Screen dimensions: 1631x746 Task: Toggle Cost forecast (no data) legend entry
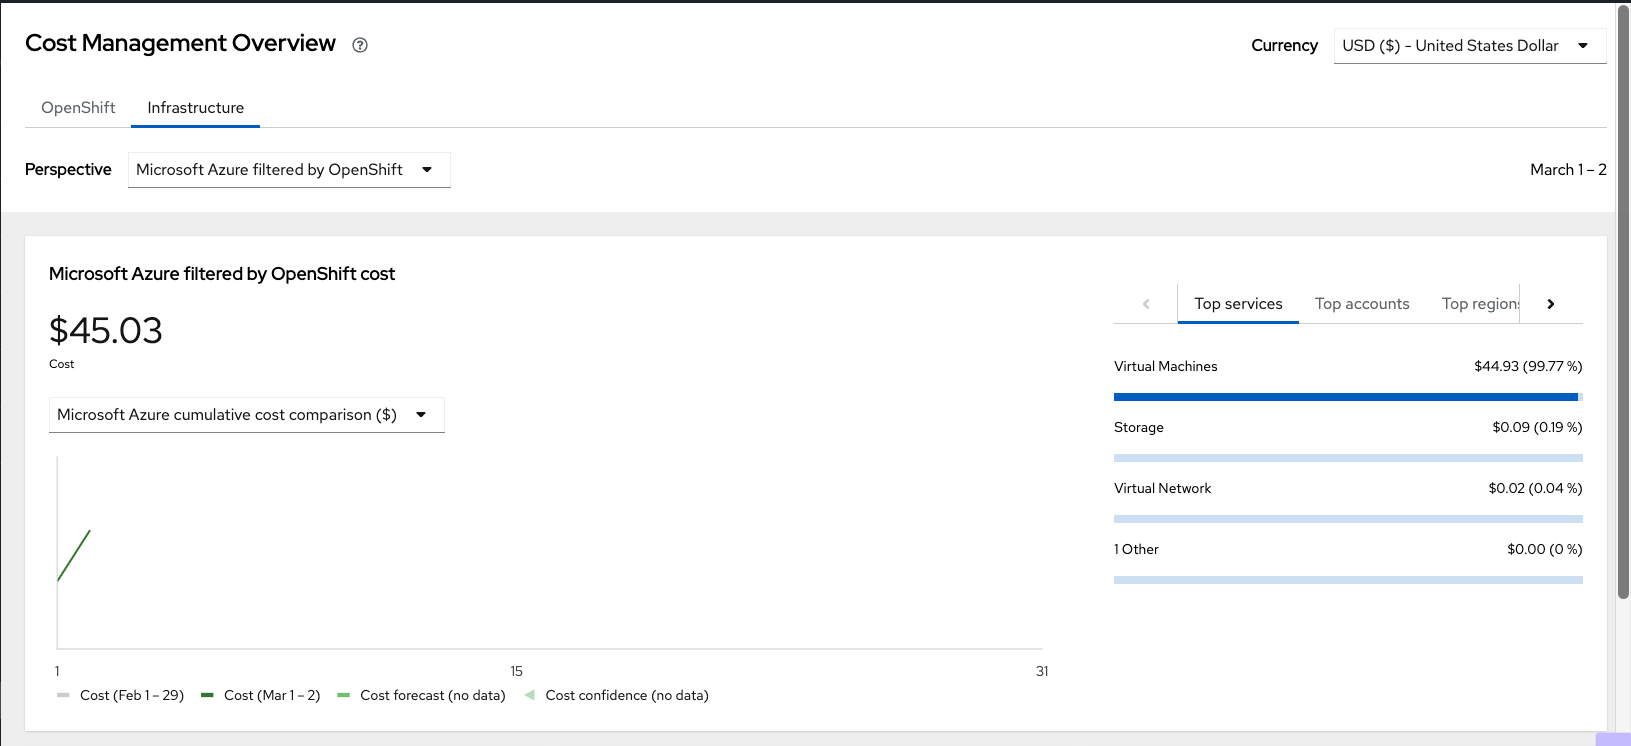pos(422,695)
